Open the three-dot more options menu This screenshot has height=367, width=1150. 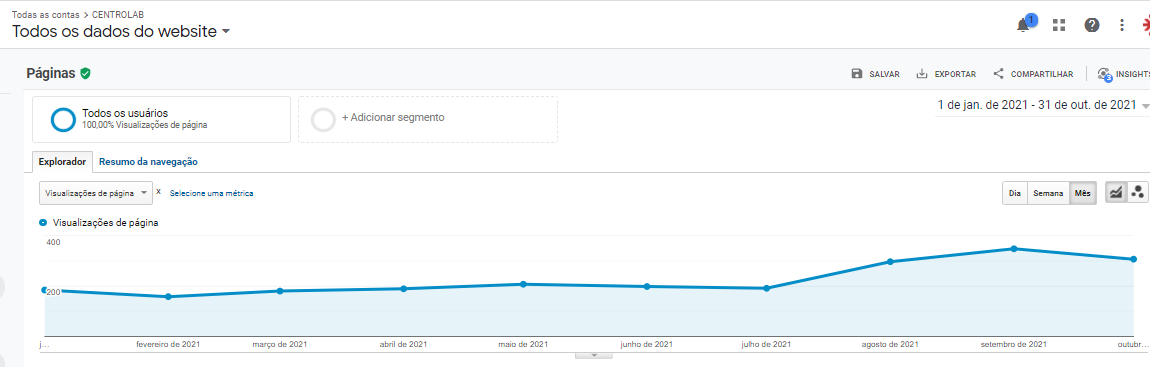click(x=1121, y=26)
